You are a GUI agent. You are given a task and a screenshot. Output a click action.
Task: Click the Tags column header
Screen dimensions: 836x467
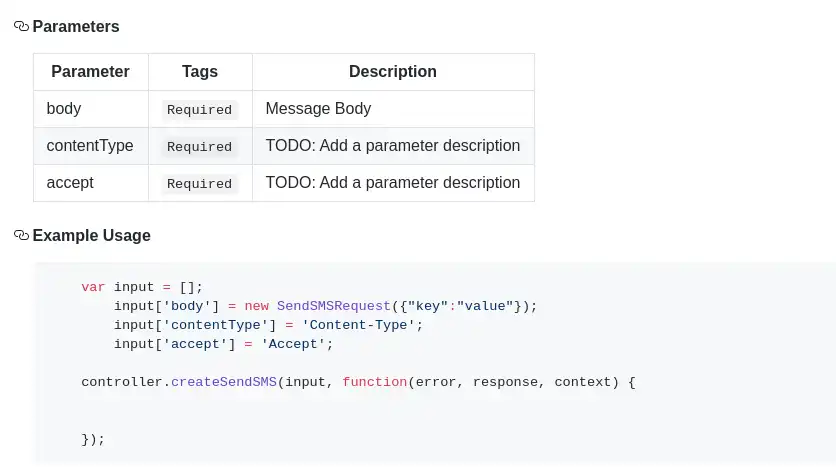coord(200,72)
